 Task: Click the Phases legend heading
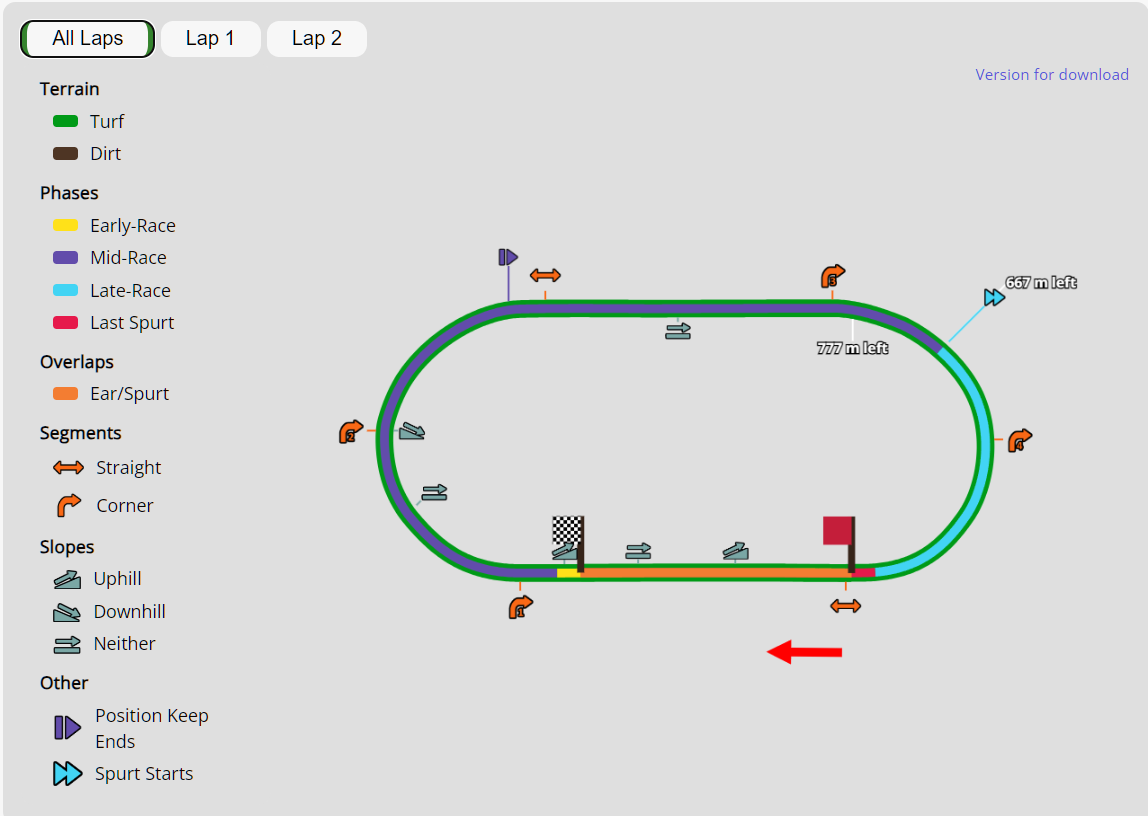coord(69,193)
